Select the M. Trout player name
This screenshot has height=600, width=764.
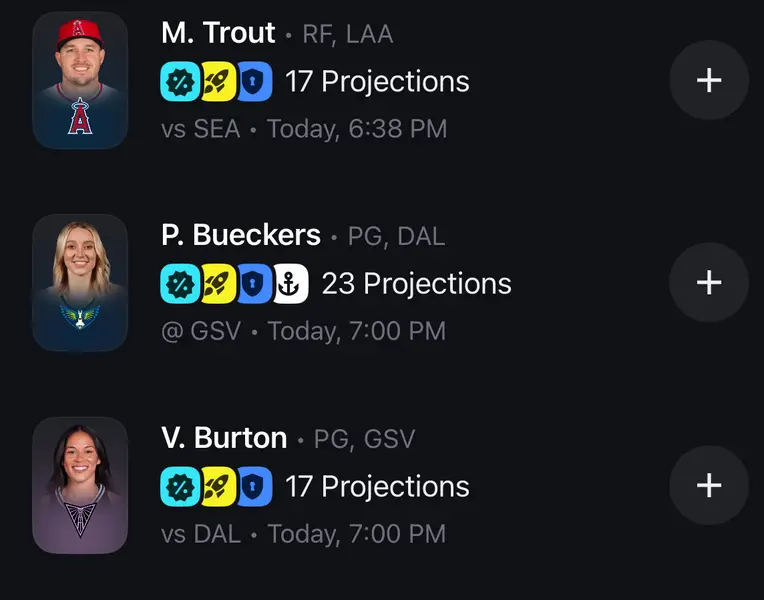pyautogui.click(x=218, y=33)
